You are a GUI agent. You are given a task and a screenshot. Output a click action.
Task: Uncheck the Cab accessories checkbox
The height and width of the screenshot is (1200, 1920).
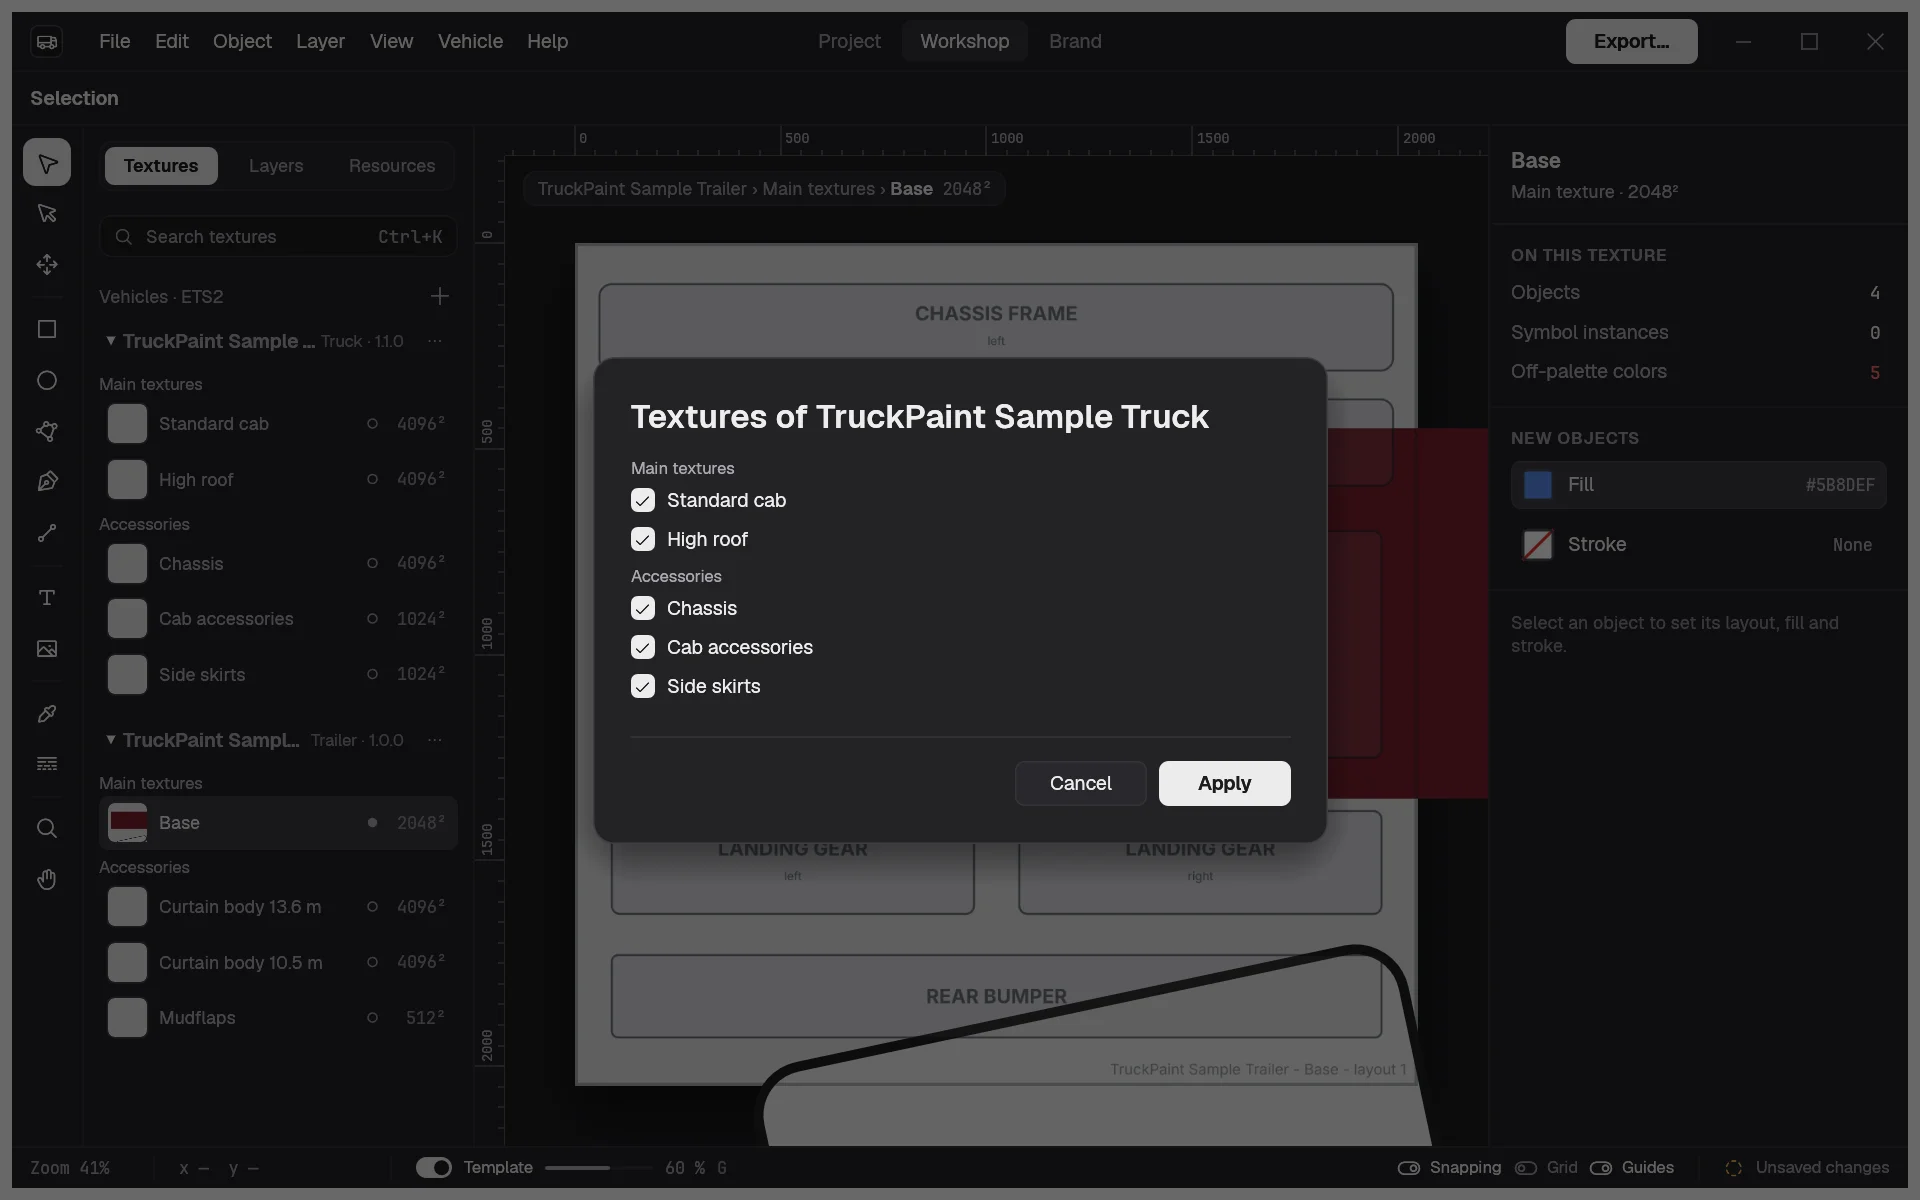click(x=643, y=647)
